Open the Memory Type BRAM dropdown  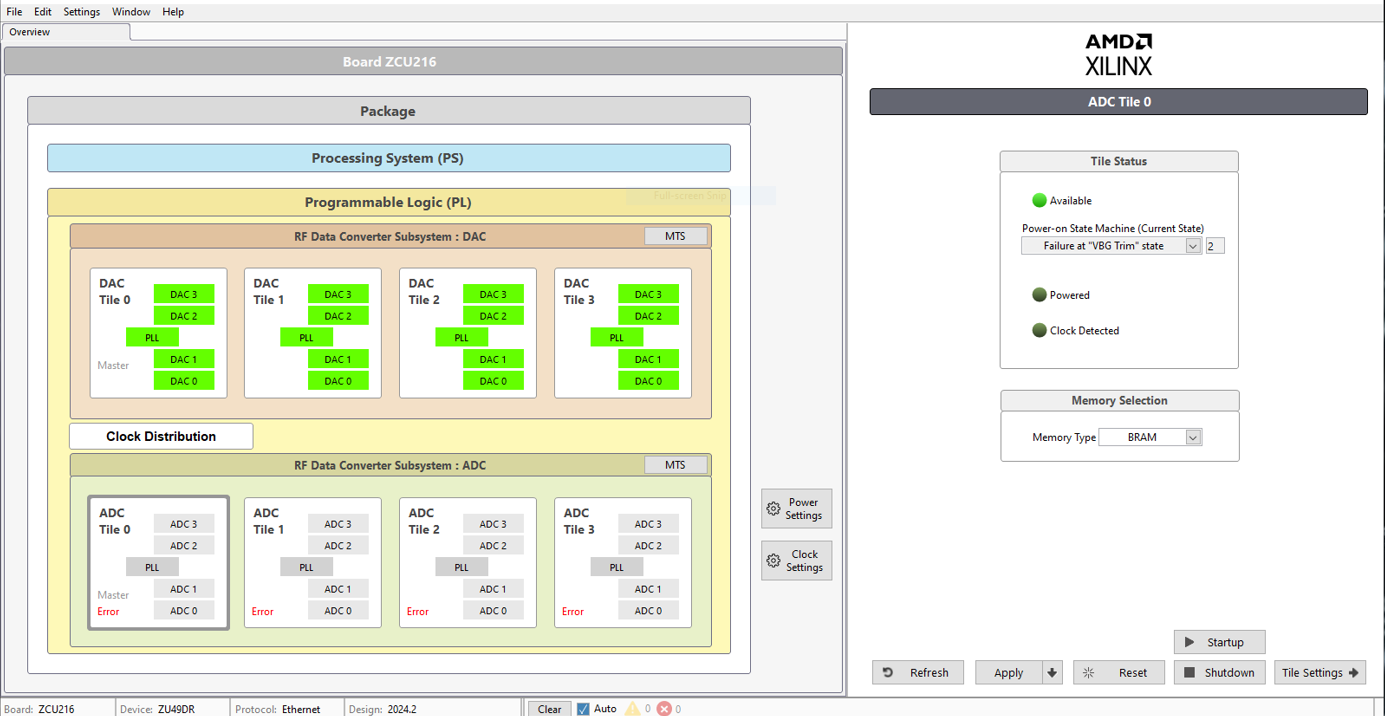[x=1191, y=436]
